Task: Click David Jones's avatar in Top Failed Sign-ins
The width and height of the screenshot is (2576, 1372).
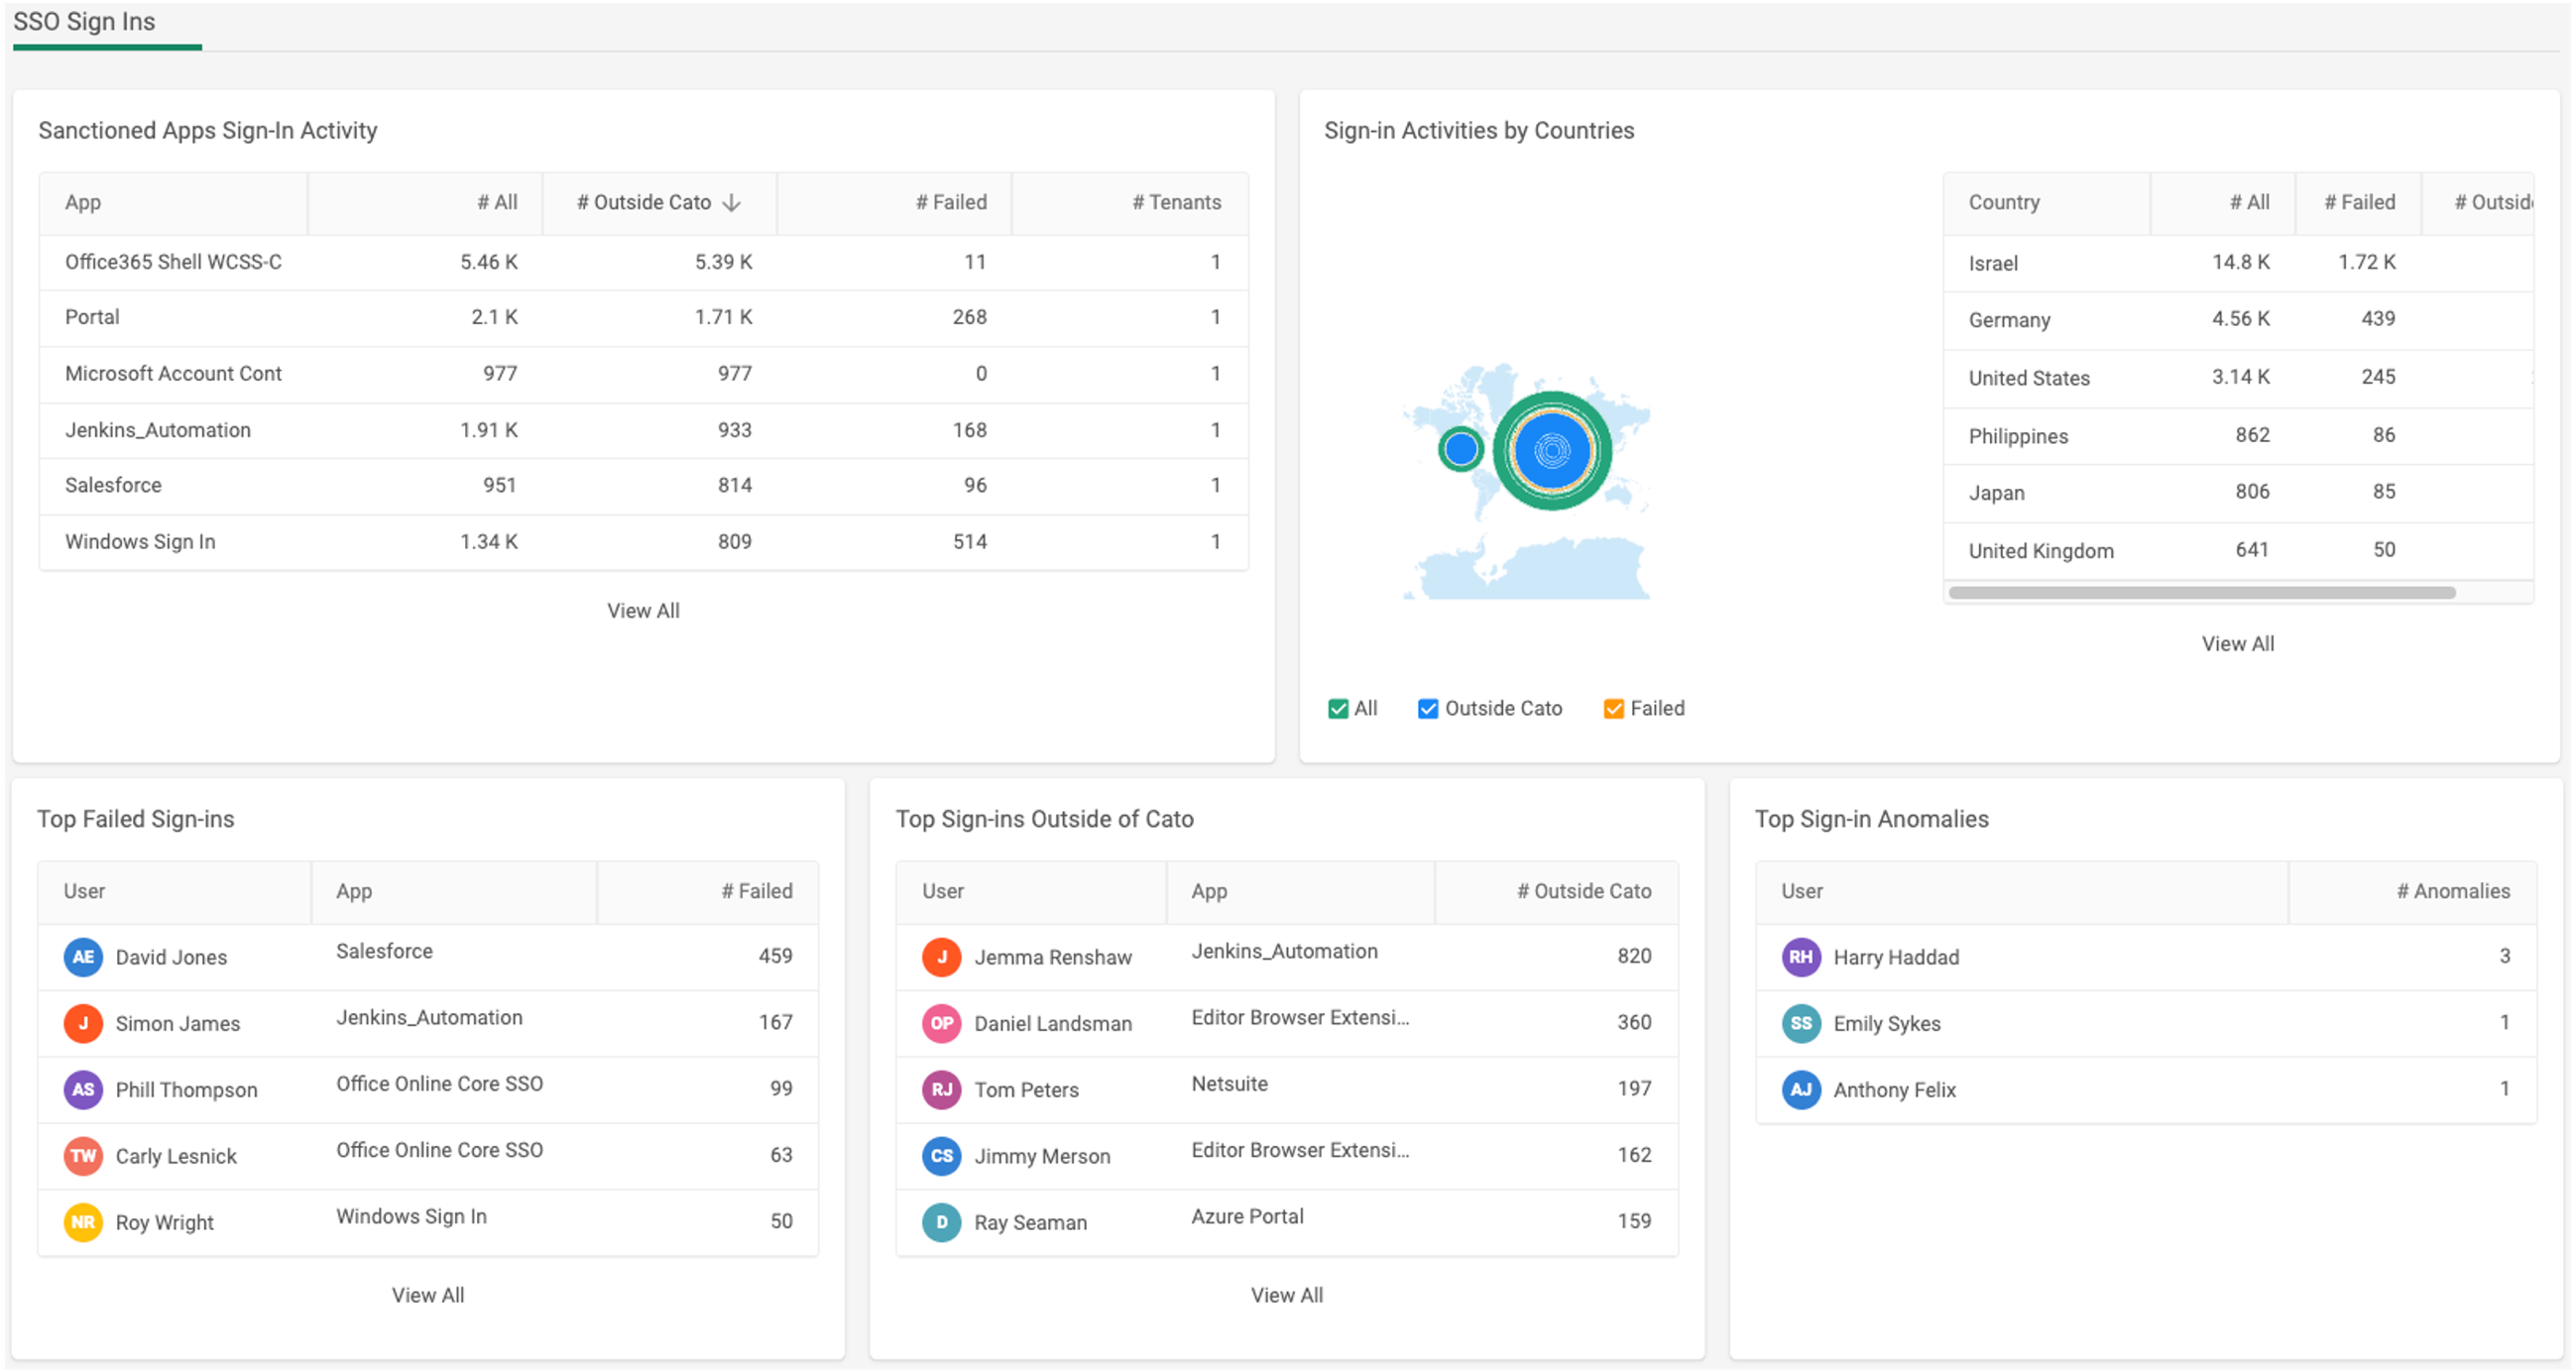Action: point(84,957)
